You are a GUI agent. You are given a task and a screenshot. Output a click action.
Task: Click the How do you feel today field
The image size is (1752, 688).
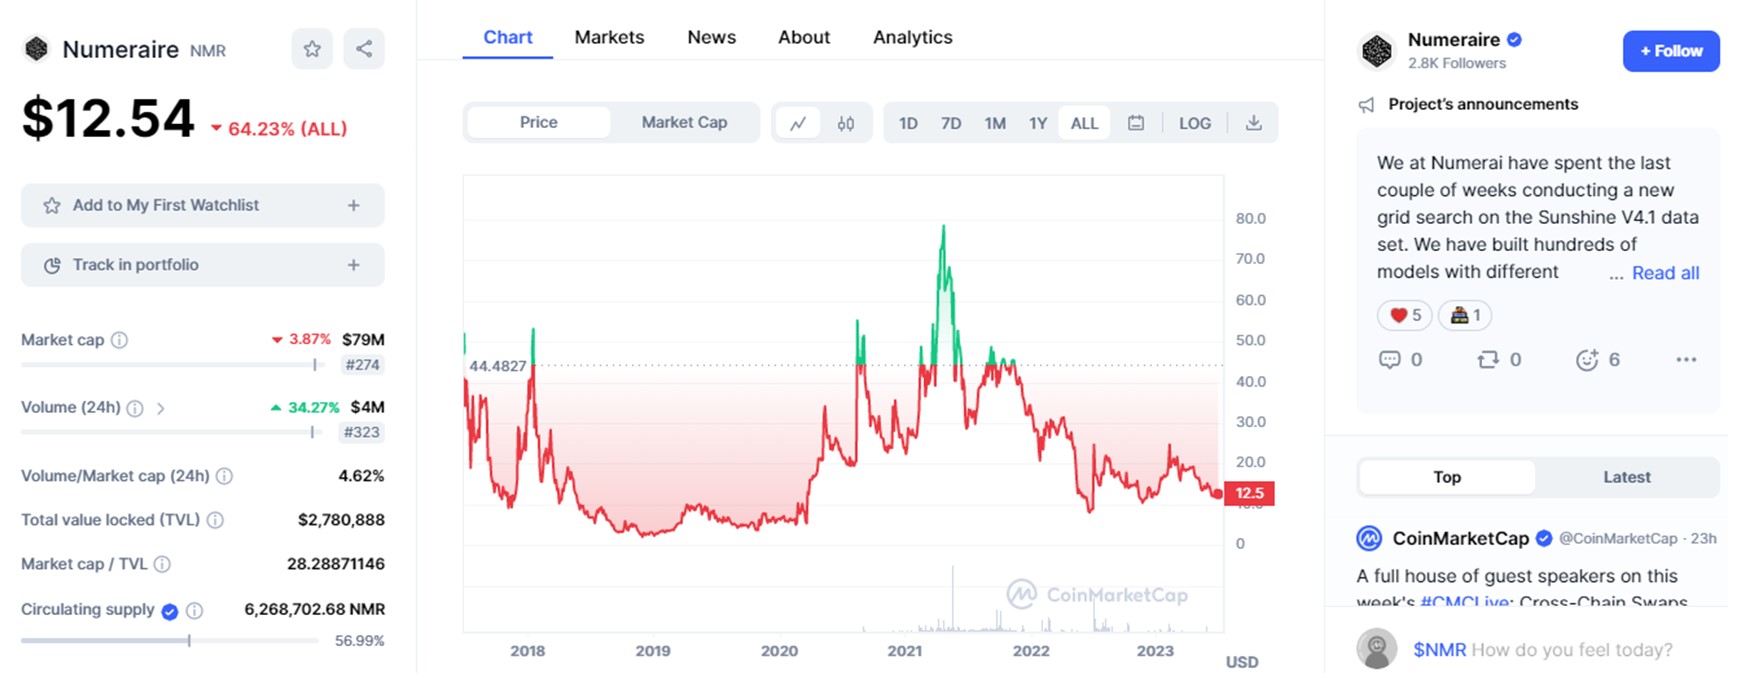coord(1570,650)
